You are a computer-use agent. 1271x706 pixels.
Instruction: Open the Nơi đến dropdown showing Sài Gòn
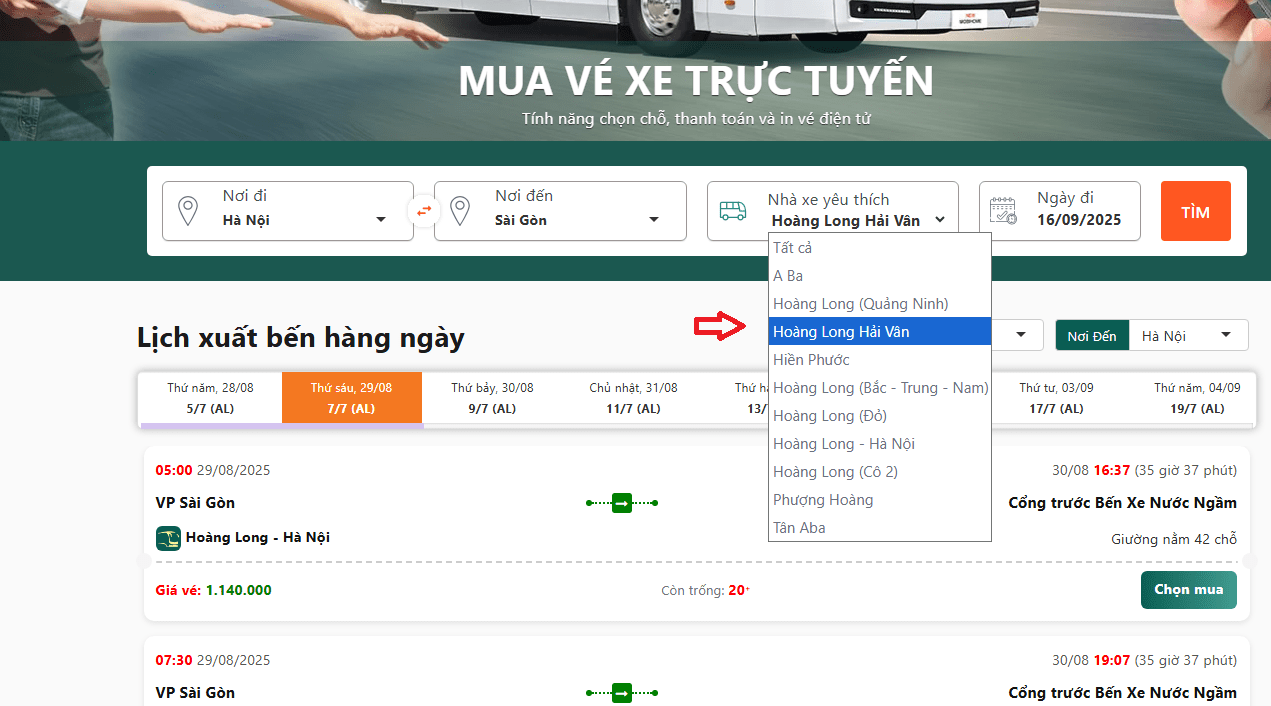pos(575,220)
